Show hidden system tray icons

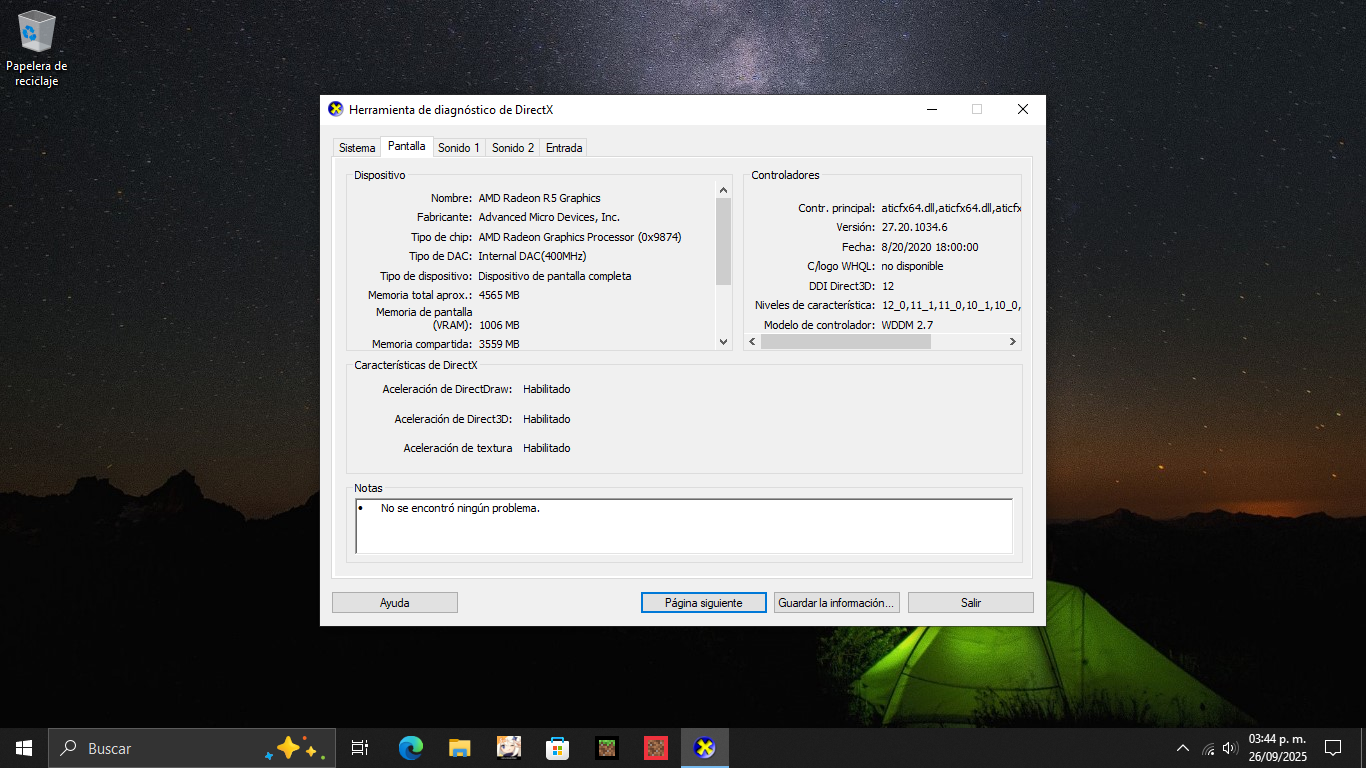1183,748
